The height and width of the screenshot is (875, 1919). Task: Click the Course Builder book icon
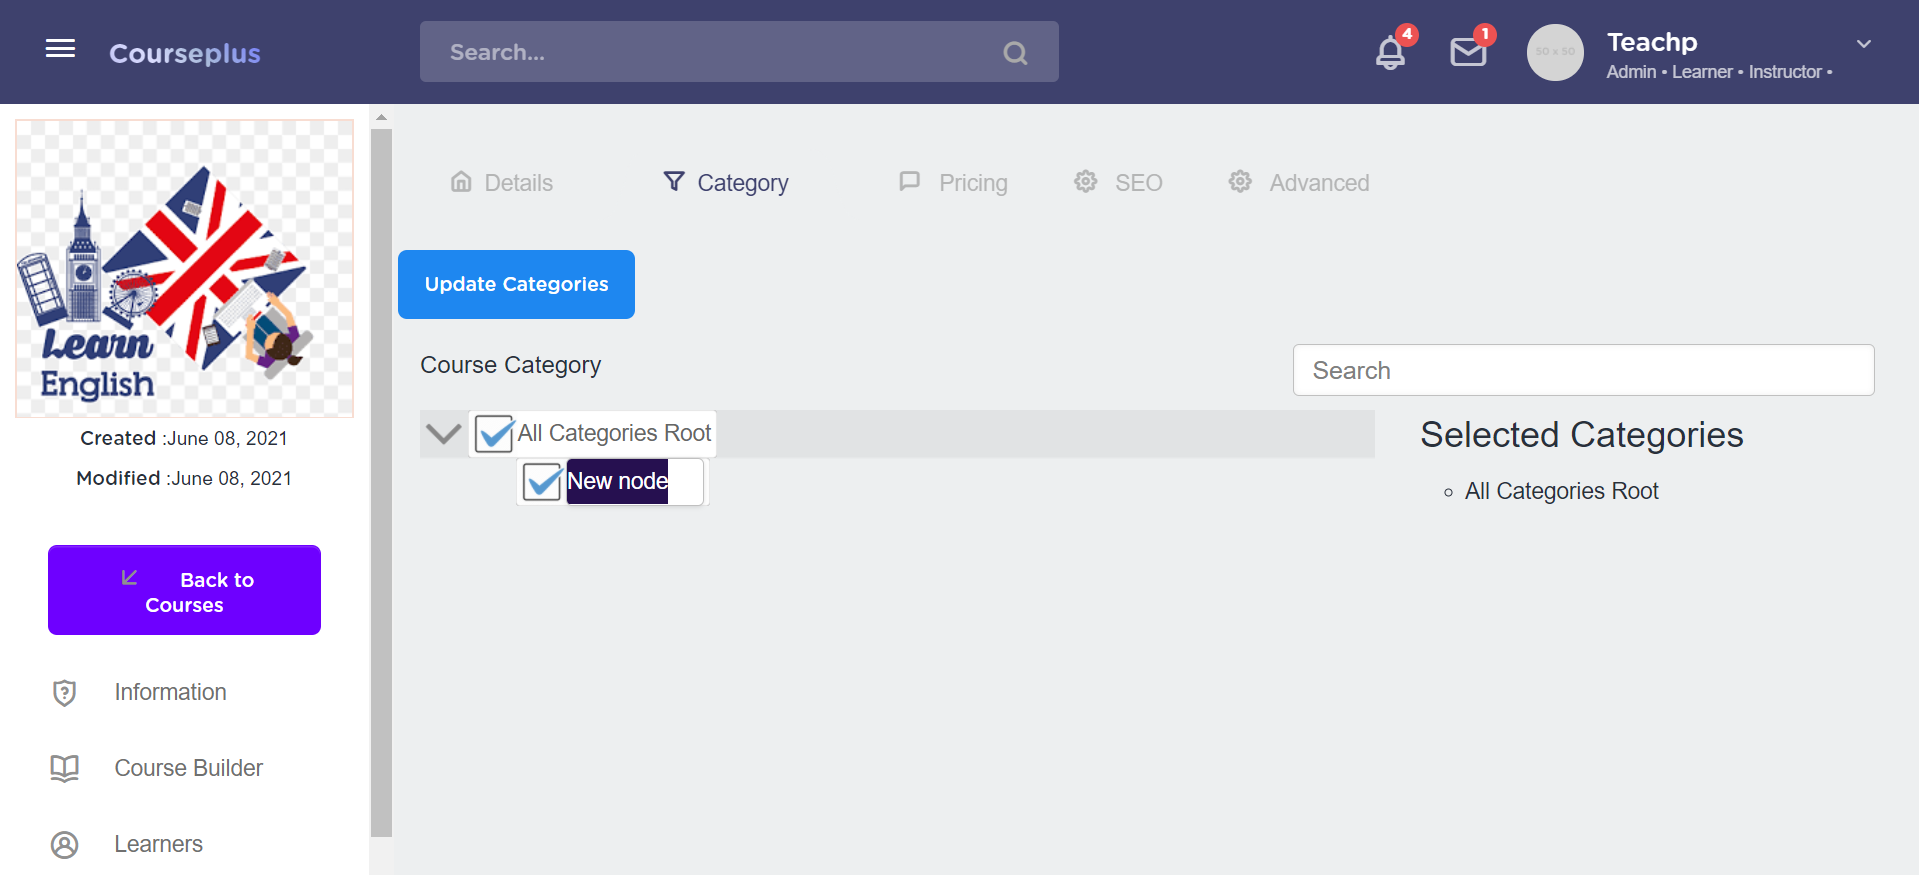tap(65, 768)
